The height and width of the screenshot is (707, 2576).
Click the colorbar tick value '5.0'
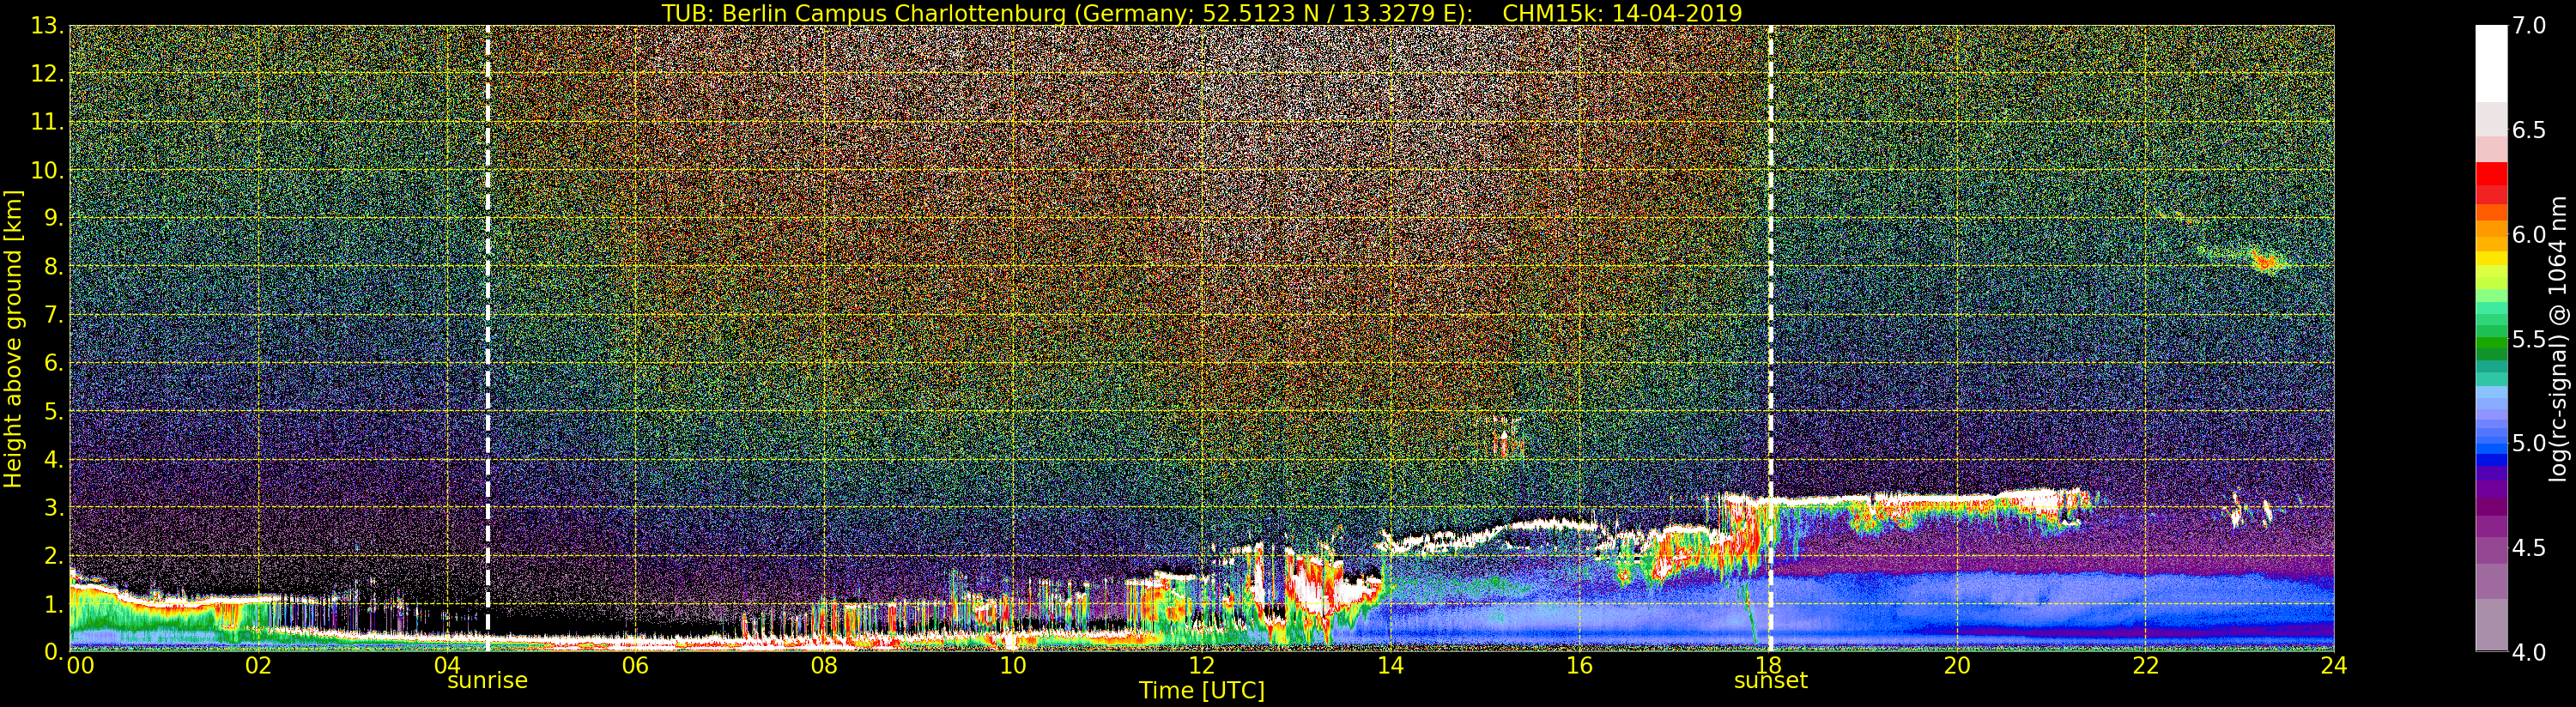[x=2528, y=443]
